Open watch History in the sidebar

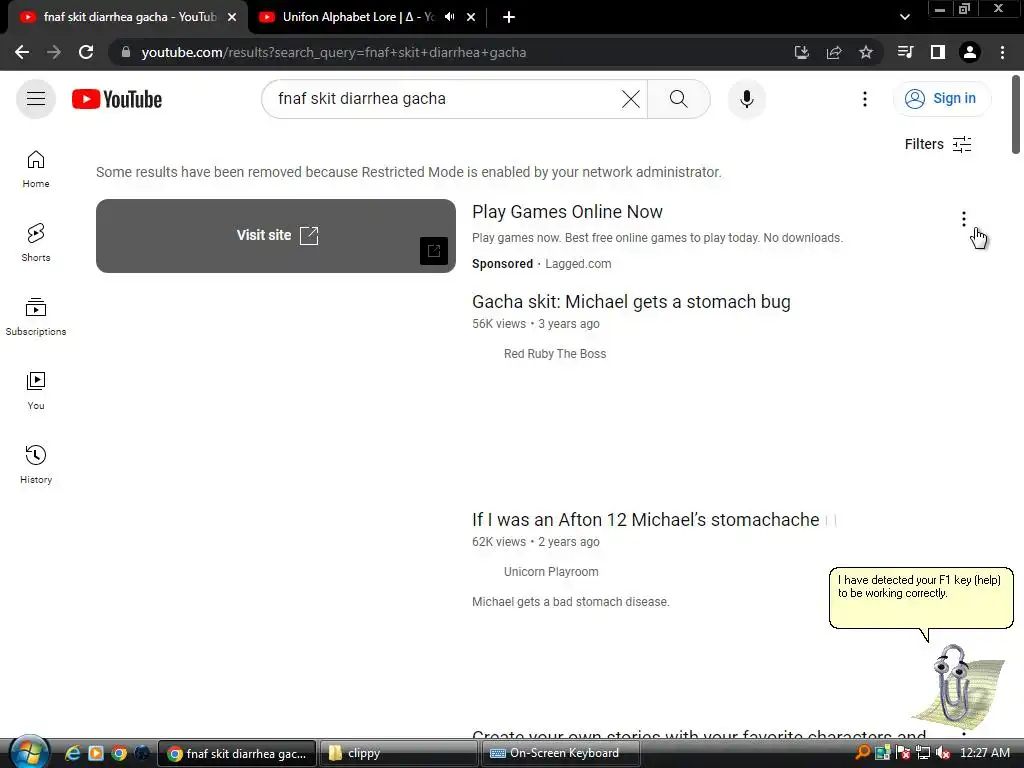click(36, 464)
